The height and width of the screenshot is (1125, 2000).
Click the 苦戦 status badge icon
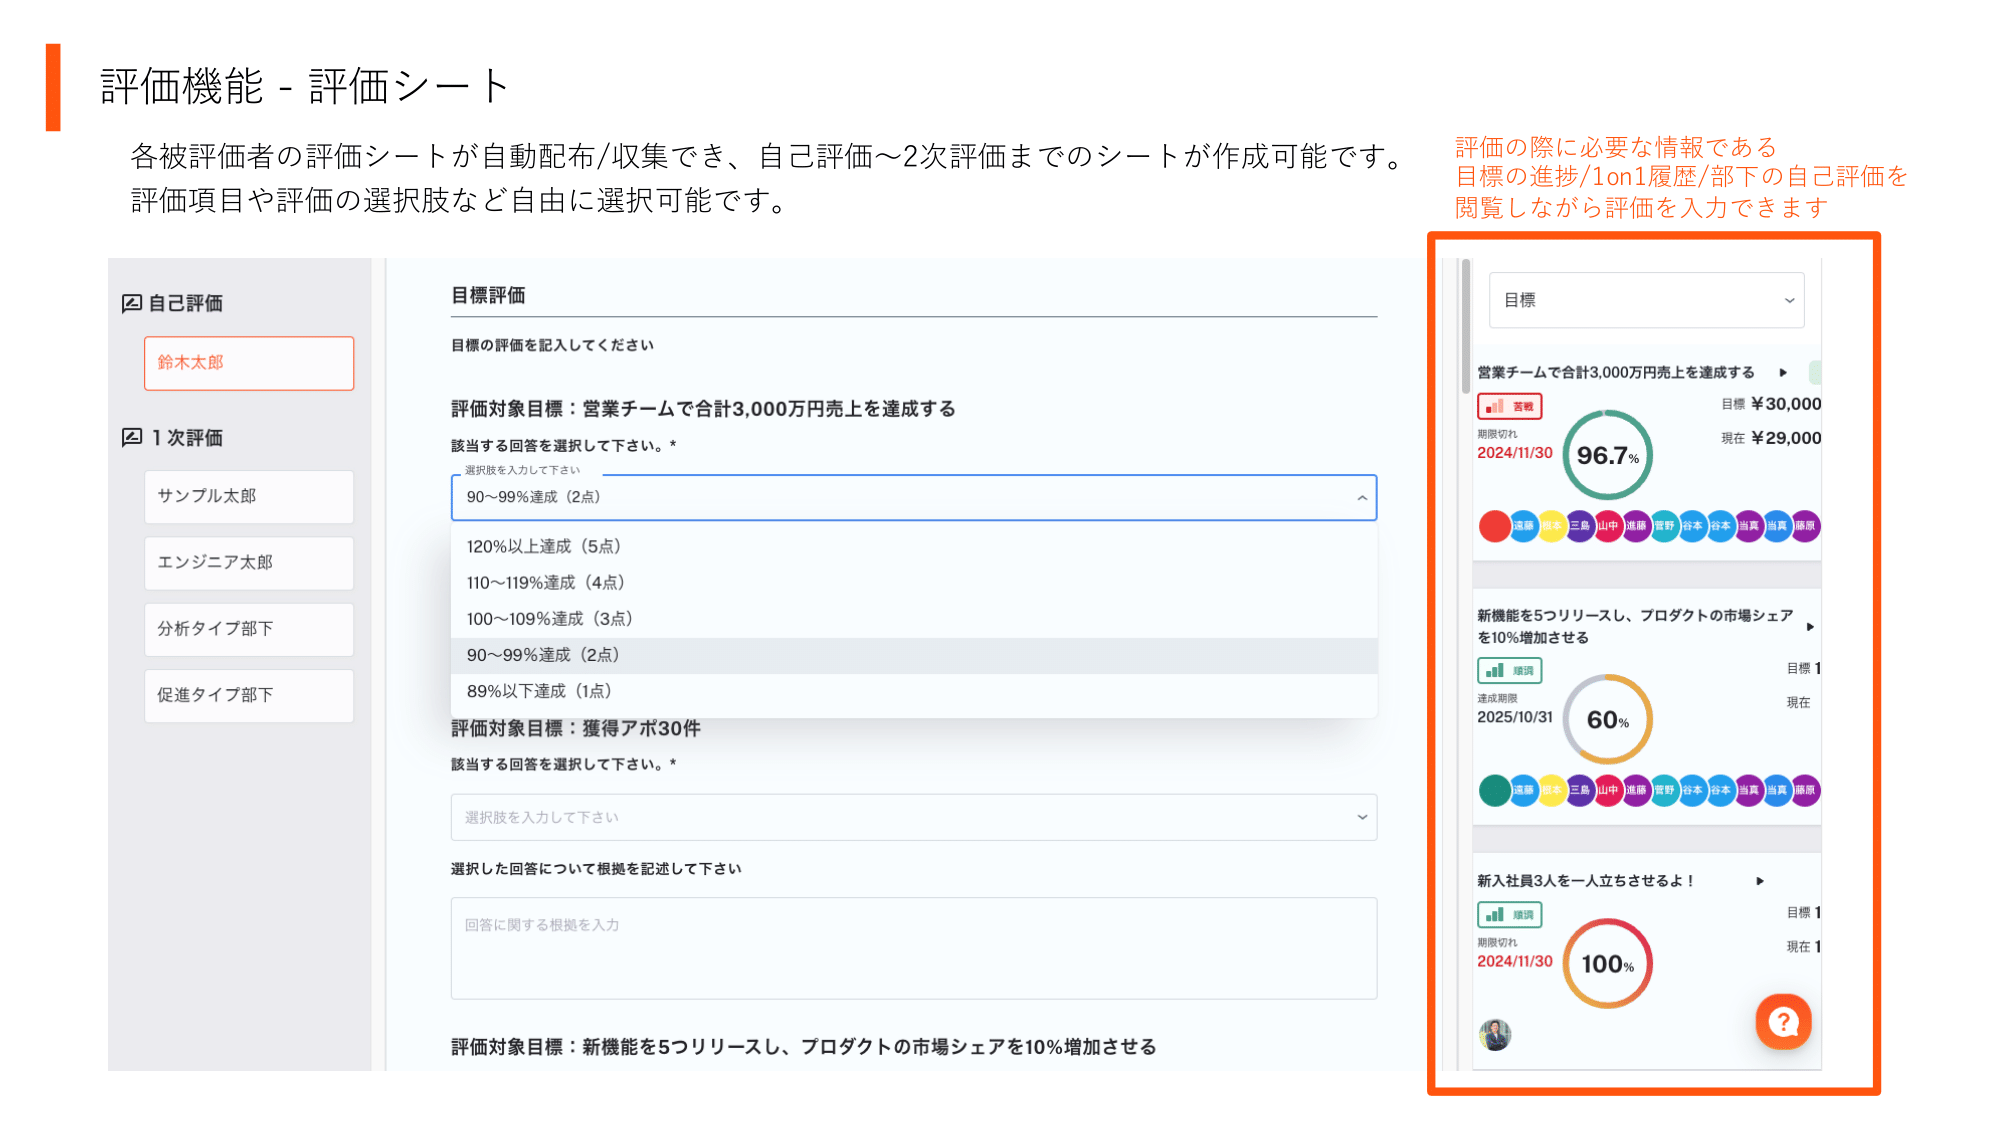coord(1510,406)
